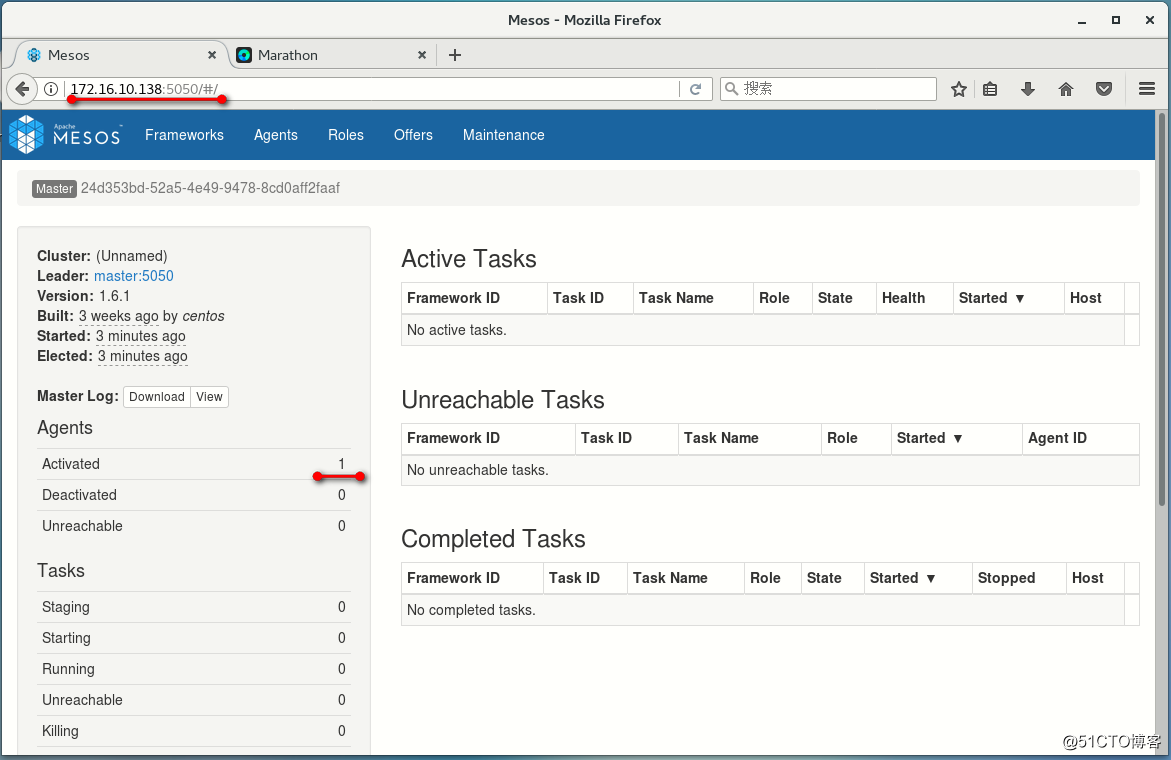Screen dimensions: 1171x760
Task: Open the Agents navigation item
Action: click(x=276, y=135)
